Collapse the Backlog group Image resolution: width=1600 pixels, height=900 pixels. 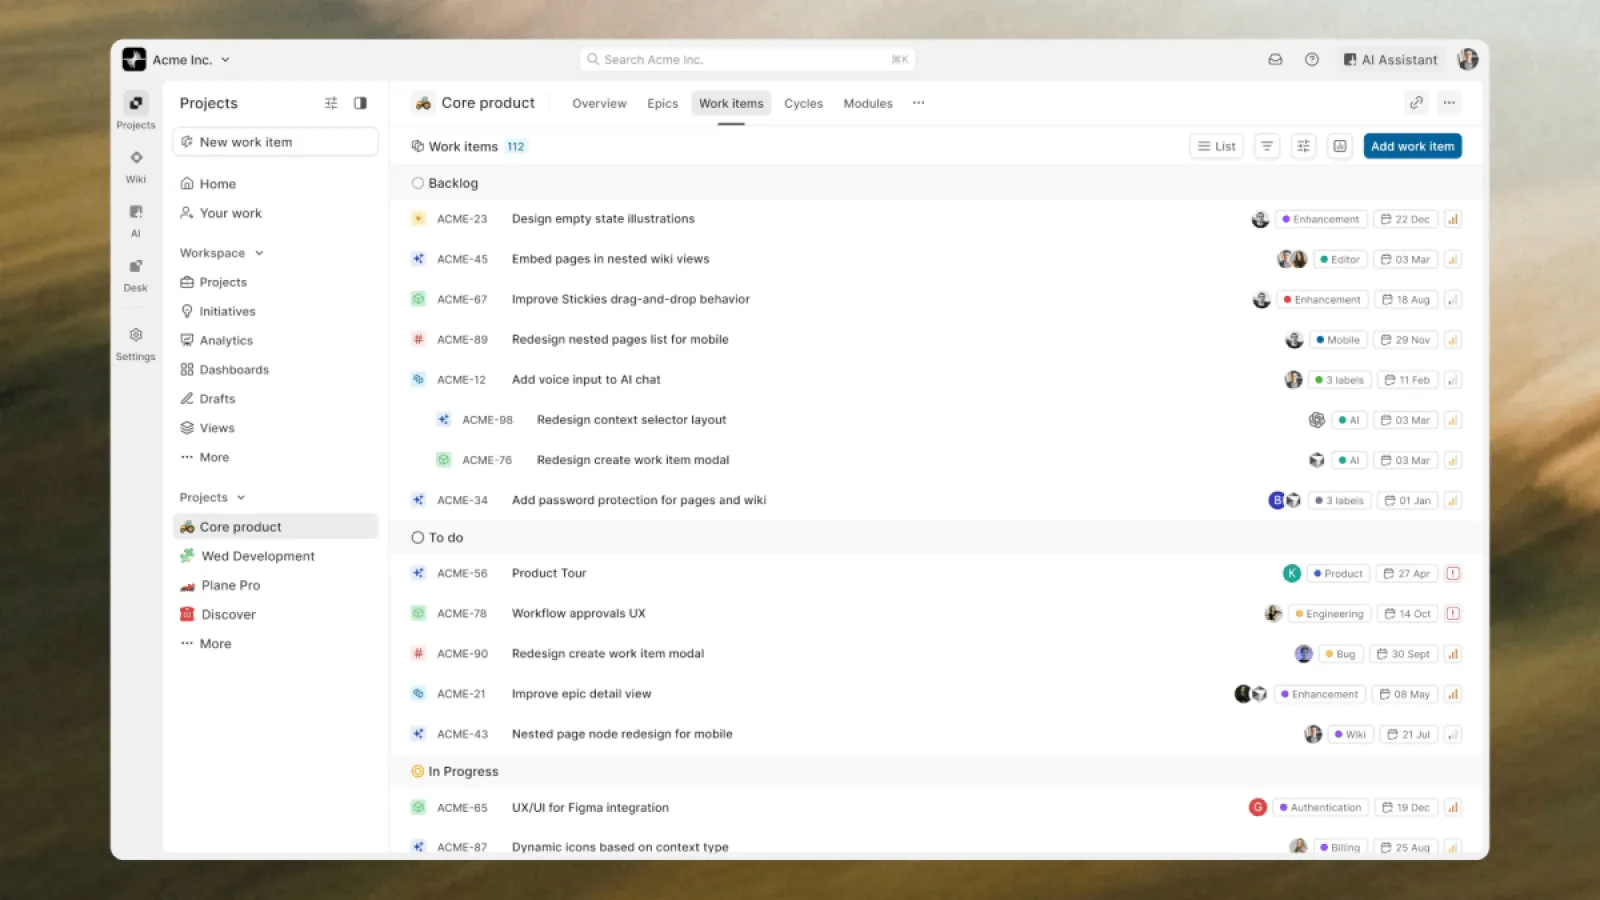click(445, 183)
